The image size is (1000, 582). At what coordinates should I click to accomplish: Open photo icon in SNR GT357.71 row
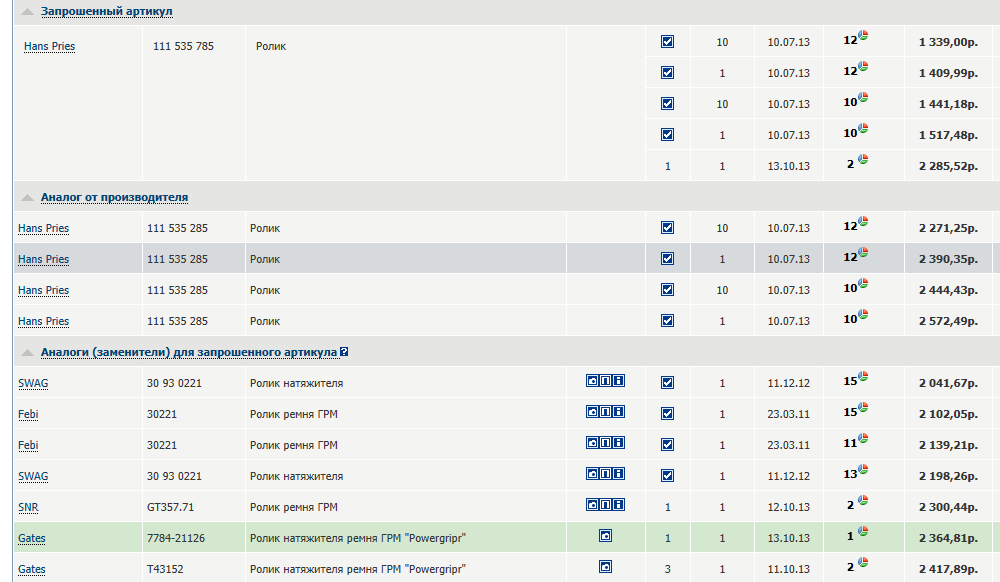click(x=592, y=505)
